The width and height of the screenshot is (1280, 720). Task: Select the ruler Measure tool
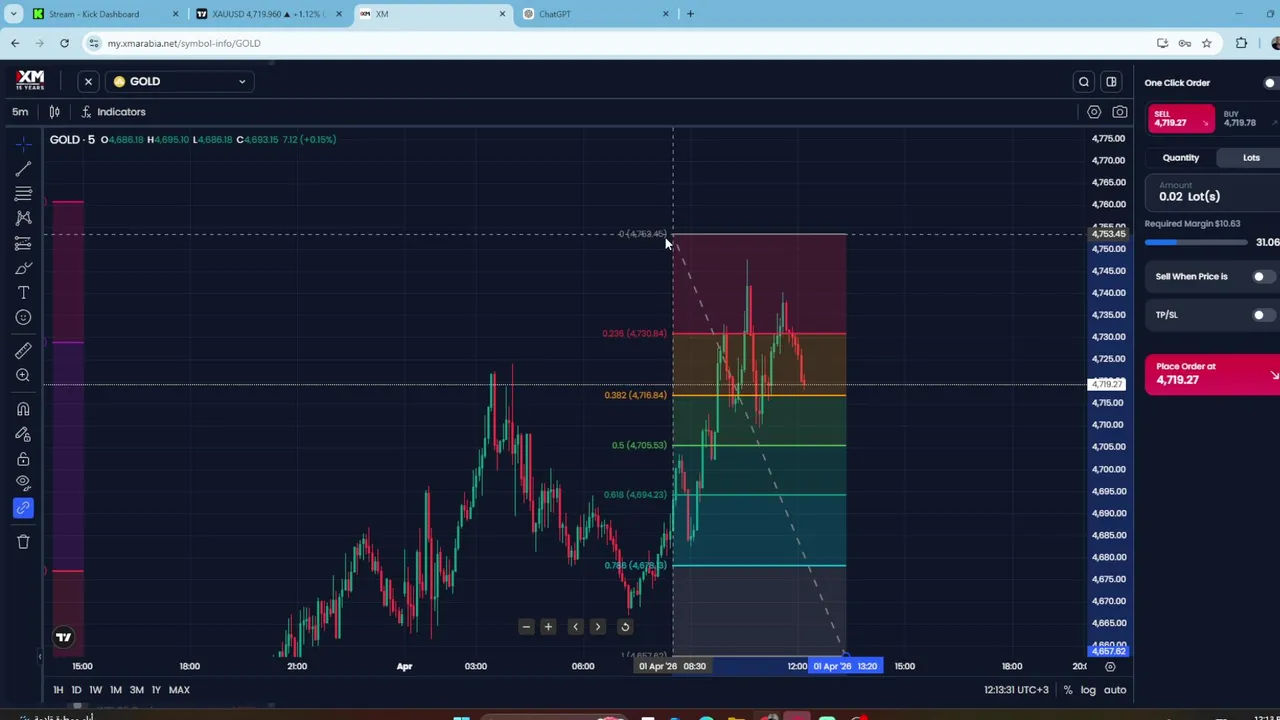coord(23,351)
